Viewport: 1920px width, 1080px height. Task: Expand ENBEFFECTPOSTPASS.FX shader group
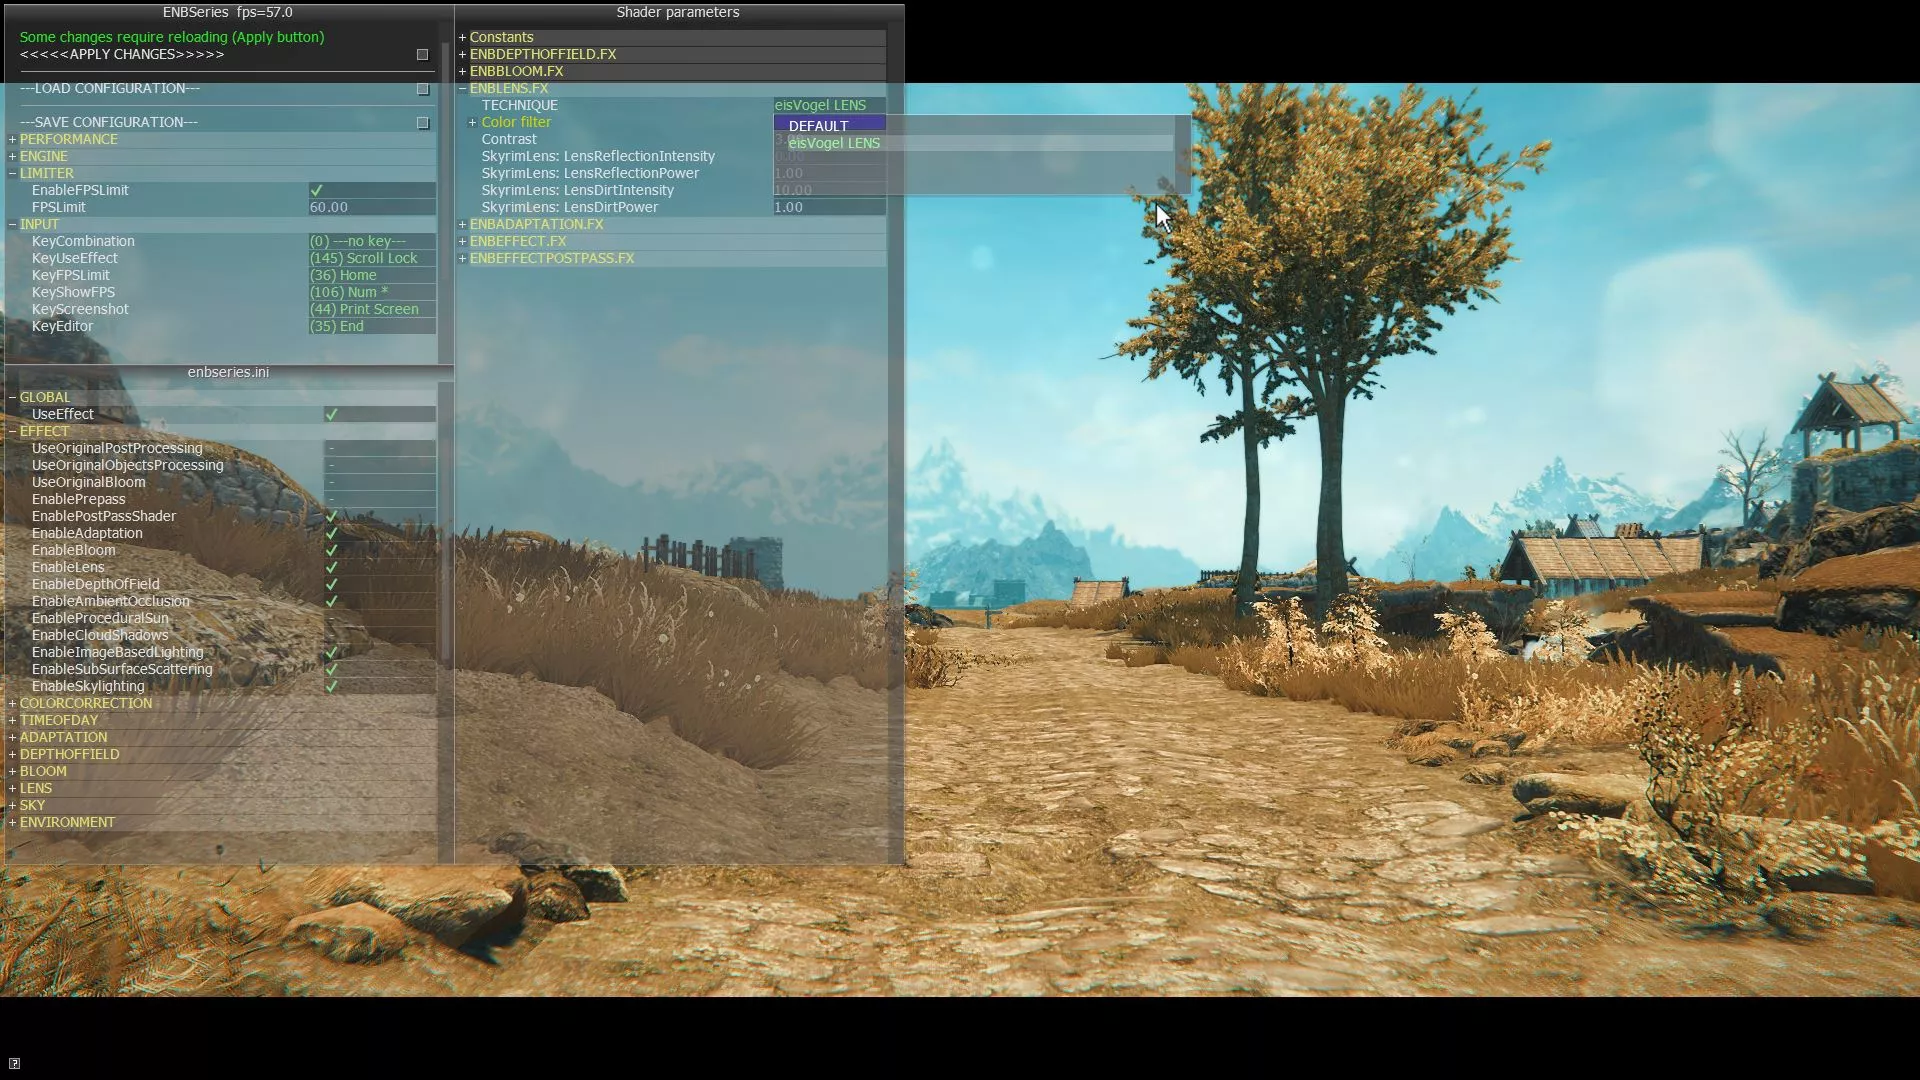click(462, 259)
